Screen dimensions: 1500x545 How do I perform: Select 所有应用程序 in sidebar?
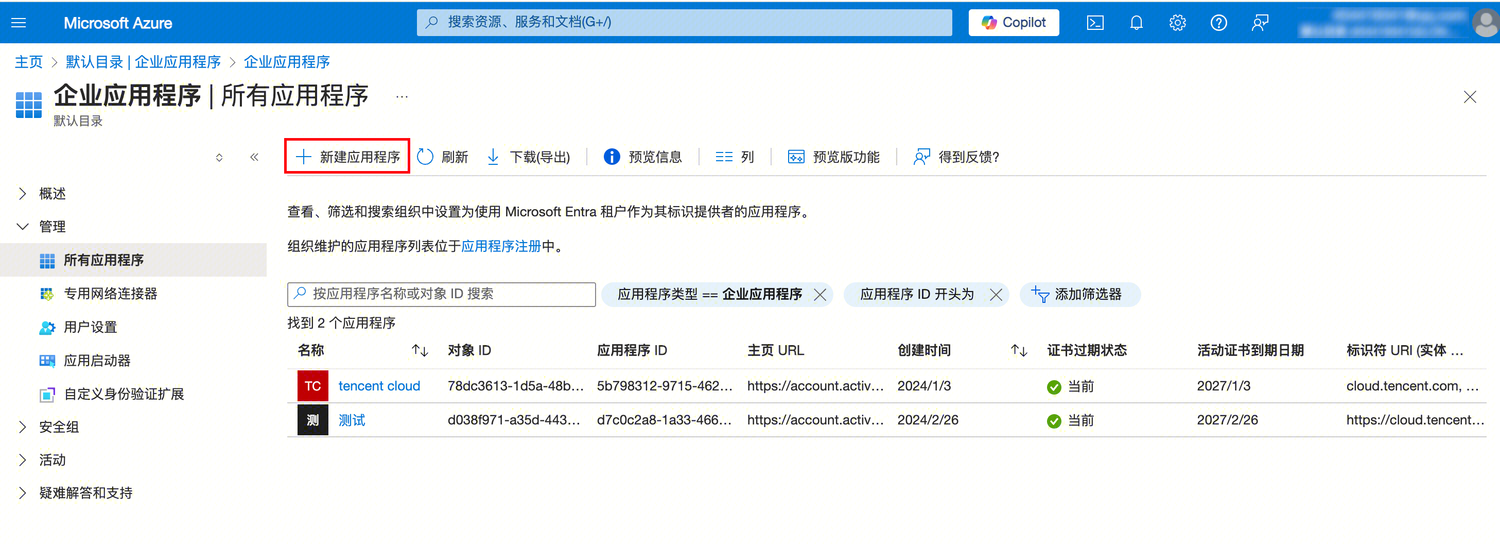click(x=133, y=260)
